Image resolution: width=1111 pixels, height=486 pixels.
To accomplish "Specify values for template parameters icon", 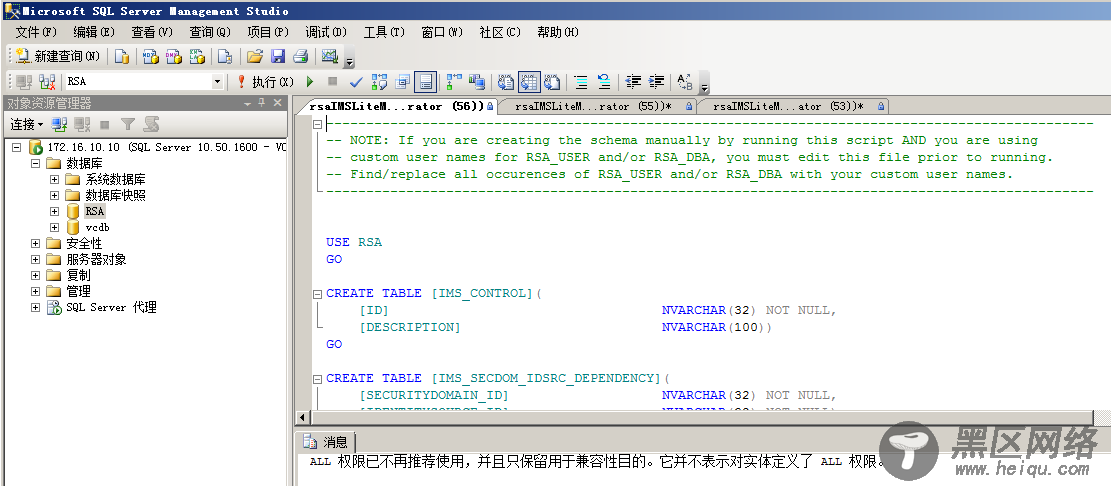I will pos(684,82).
